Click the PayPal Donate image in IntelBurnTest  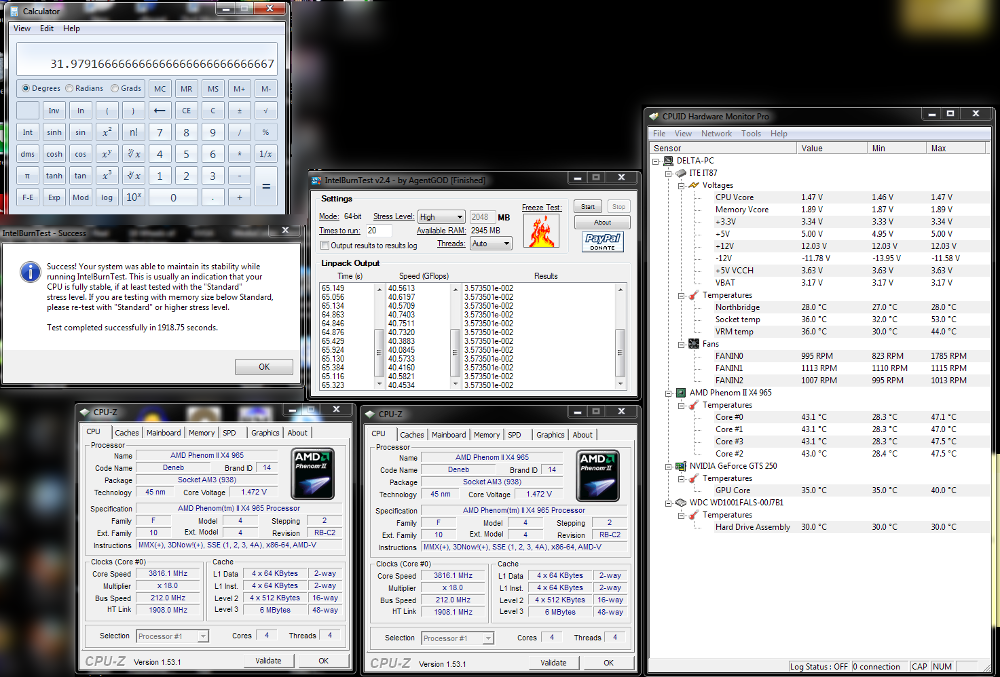pyautogui.click(x=603, y=242)
